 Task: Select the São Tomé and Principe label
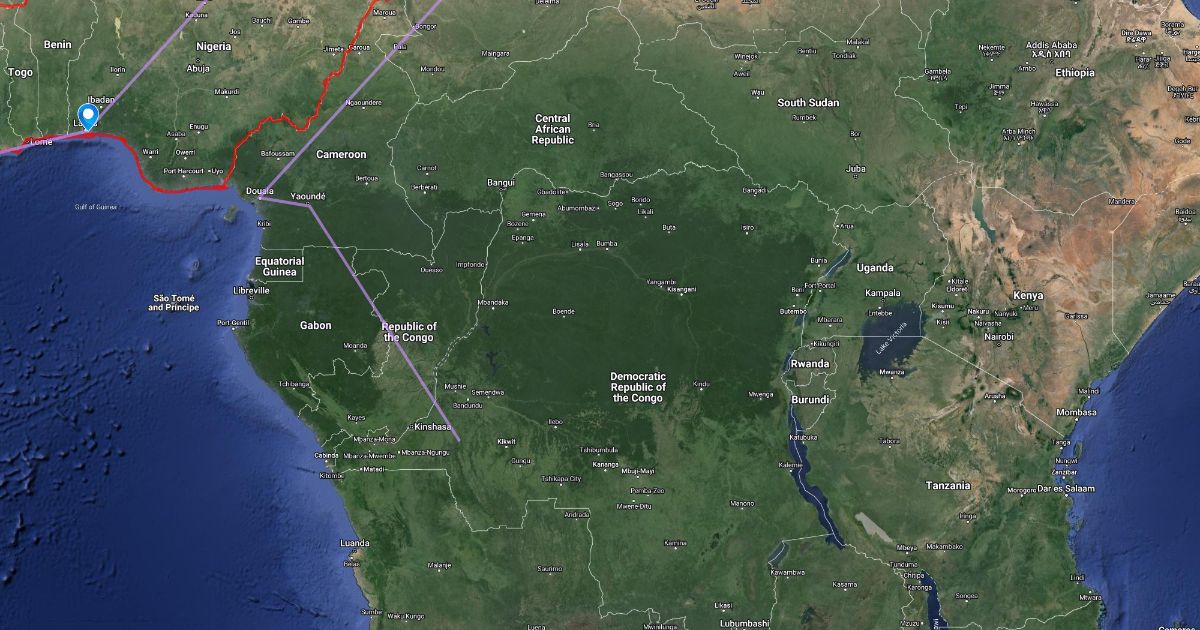coord(173,303)
